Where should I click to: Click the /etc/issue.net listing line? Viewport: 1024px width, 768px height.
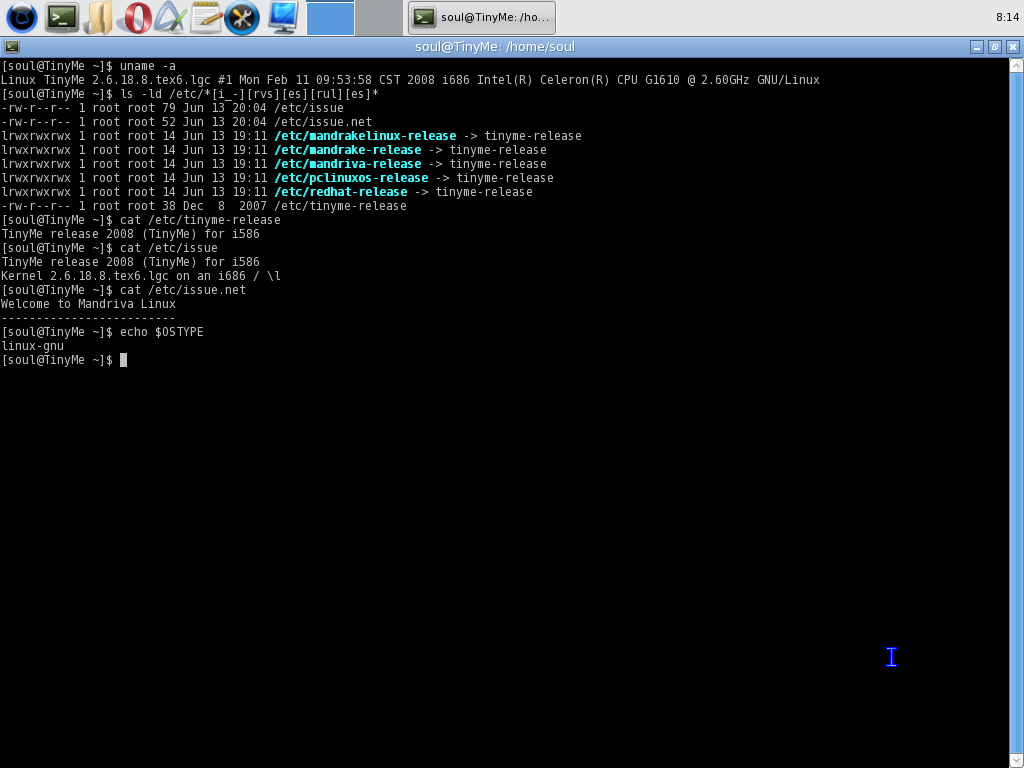point(186,122)
